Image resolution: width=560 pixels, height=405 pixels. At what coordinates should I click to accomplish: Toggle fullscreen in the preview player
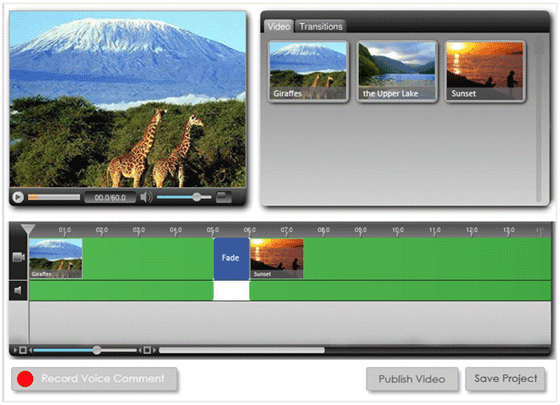coord(224,197)
